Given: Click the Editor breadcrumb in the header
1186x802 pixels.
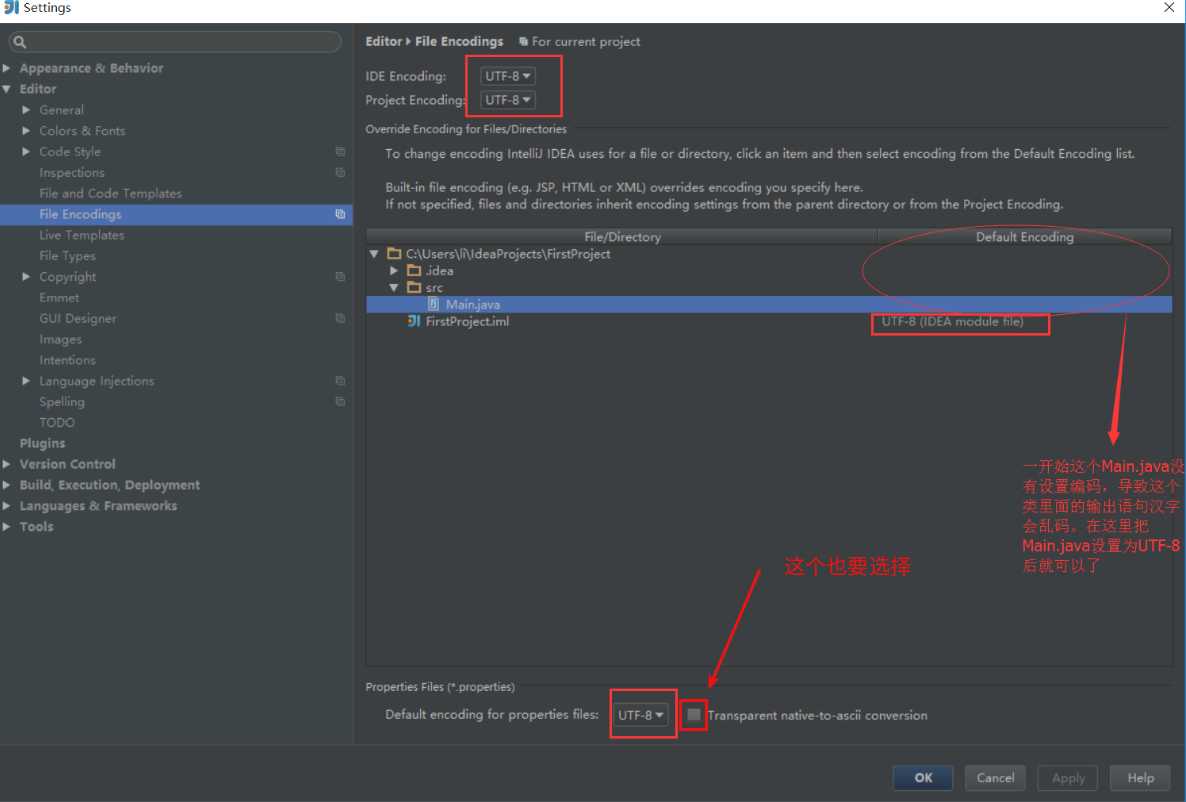Looking at the screenshot, I should (x=383, y=42).
